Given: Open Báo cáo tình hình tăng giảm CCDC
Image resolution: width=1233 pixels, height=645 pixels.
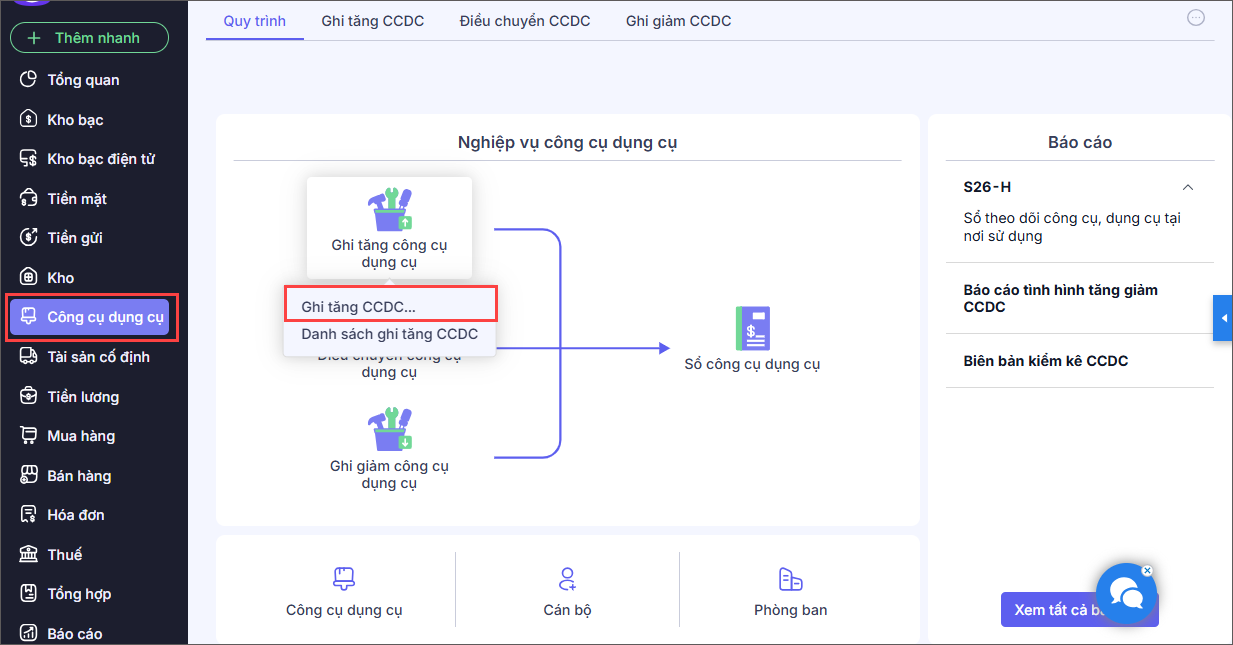Looking at the screenshot, I should pyautogui.click(x=1060, y=298).
